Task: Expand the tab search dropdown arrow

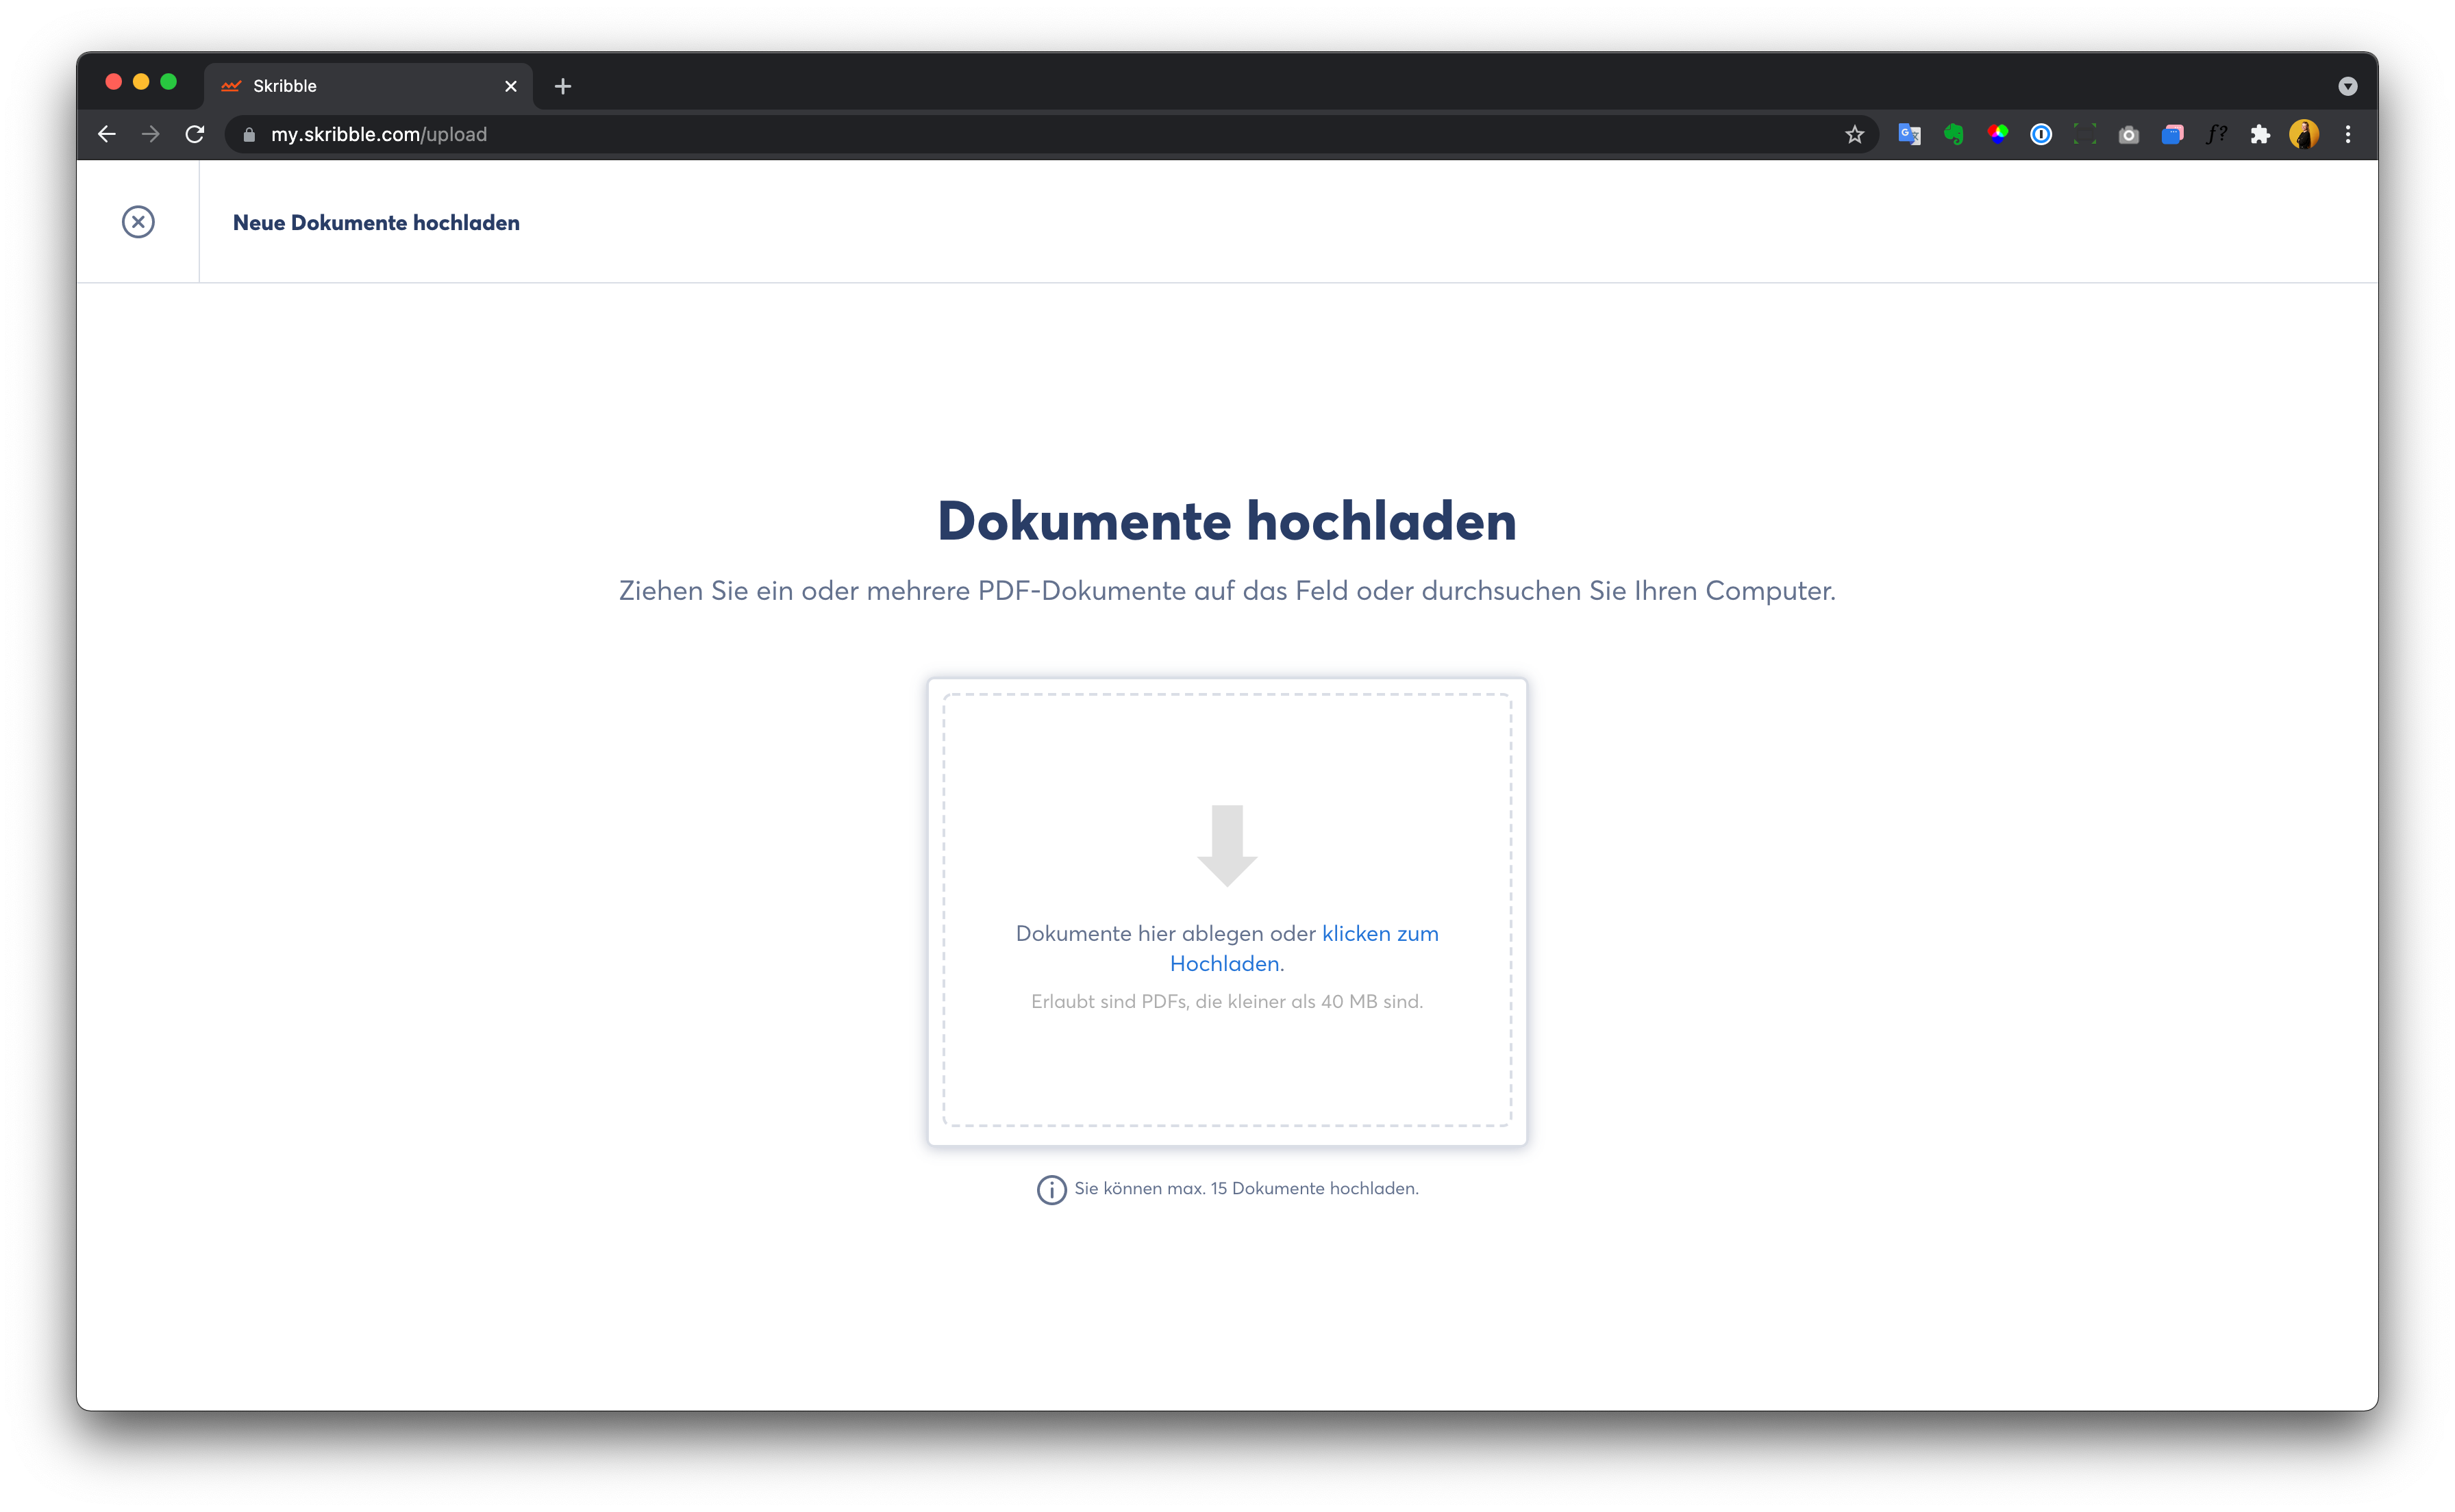Action: [x=2348, y=87]
